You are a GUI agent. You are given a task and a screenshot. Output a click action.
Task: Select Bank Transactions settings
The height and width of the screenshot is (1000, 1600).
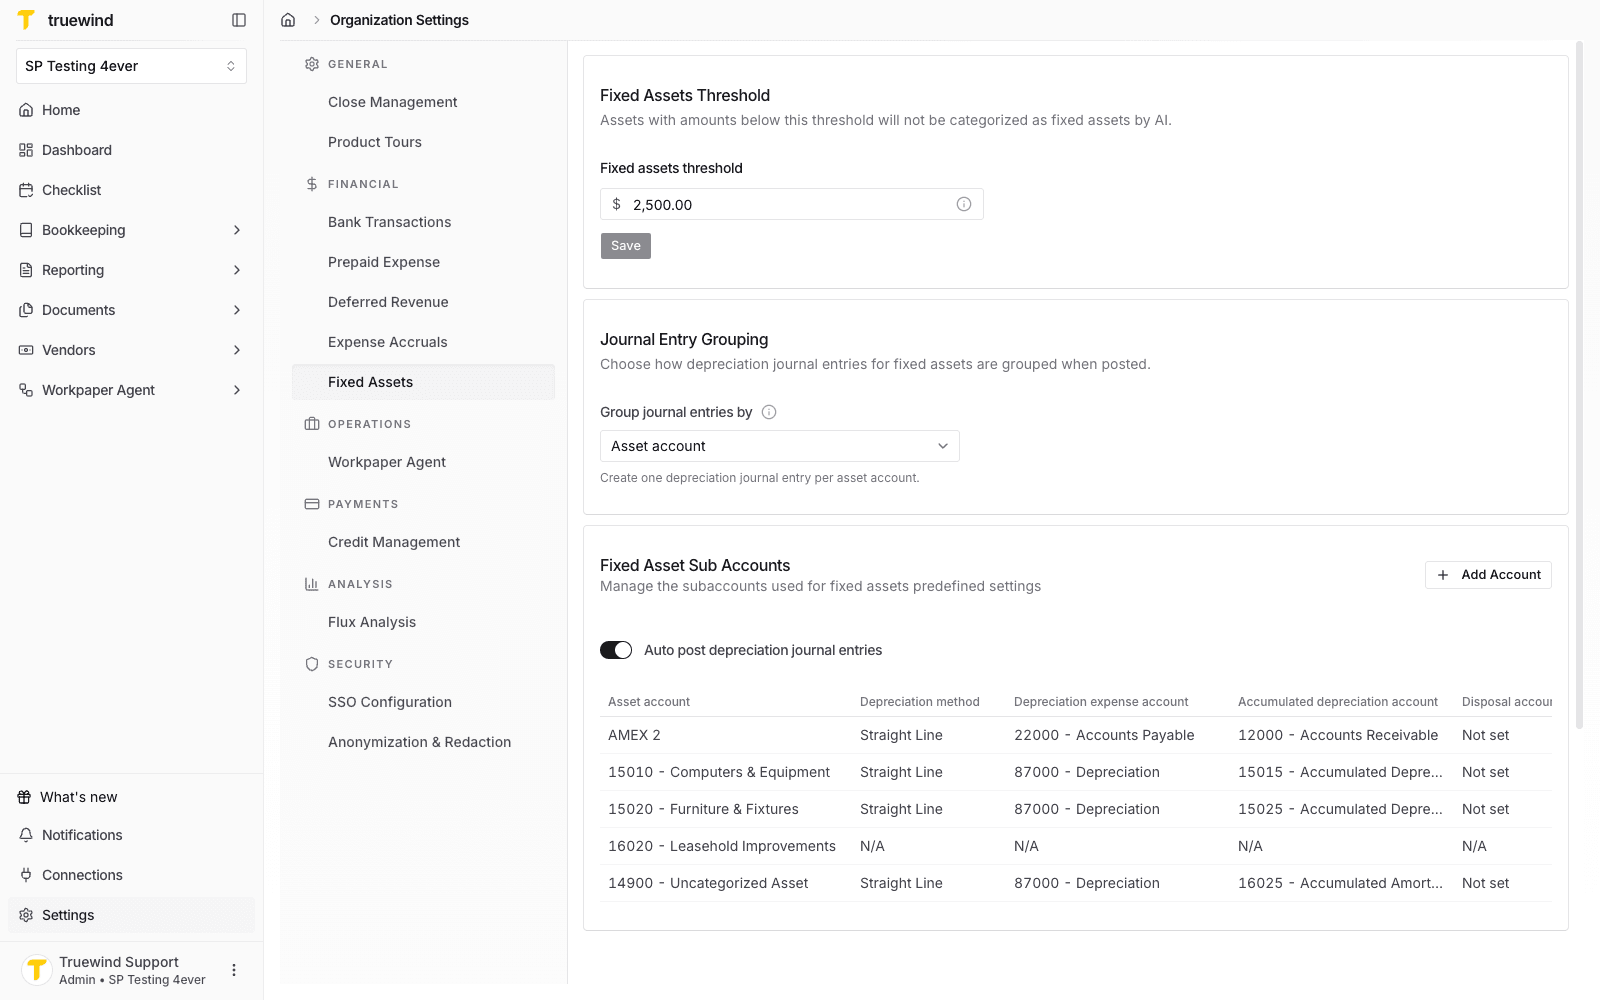click(423, 222)
